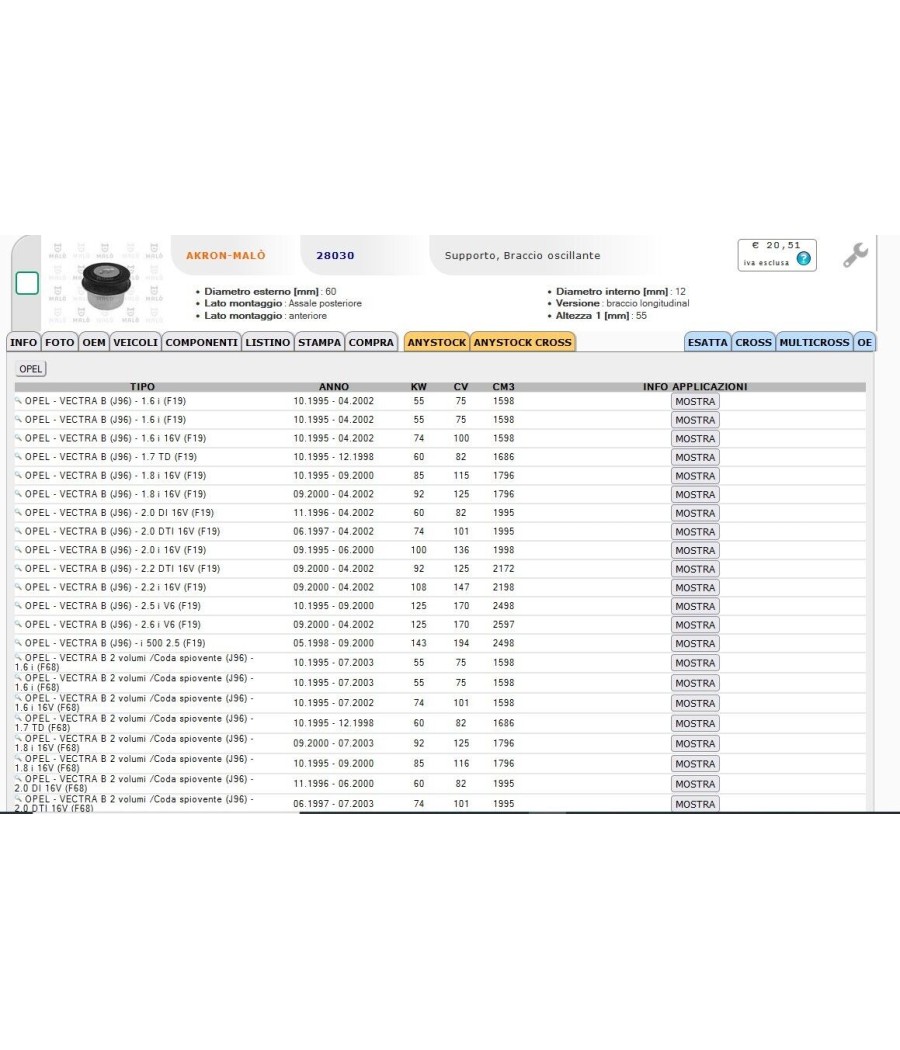Click MOSTRA for 2.2 i 16V (F19) row
The width and height of the screenshot is (900, 1050).
tap(695, 588)
